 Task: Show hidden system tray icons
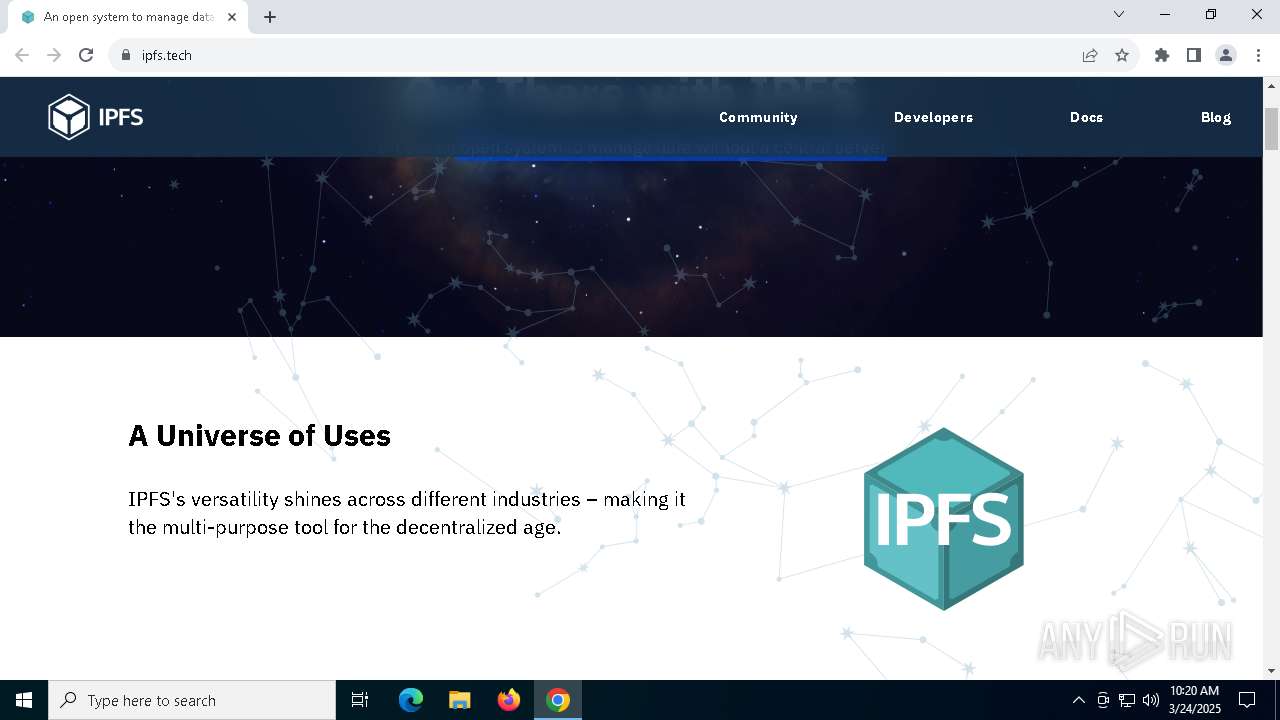tap(1078, 700)
